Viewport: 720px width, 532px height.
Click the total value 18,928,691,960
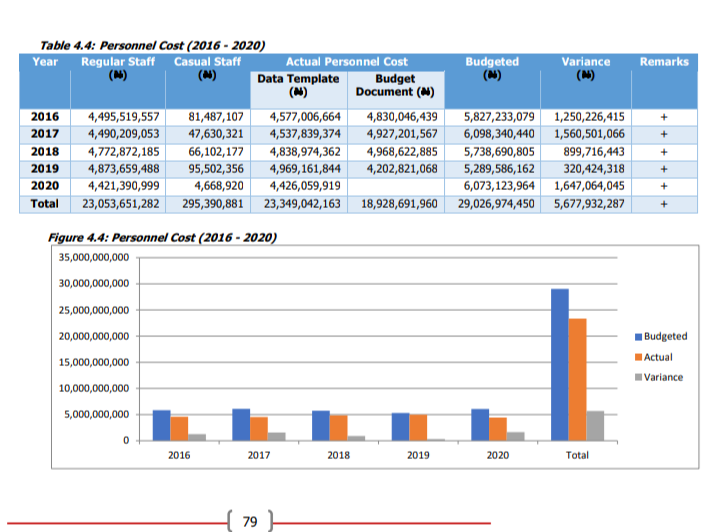[x=399, y=203]
